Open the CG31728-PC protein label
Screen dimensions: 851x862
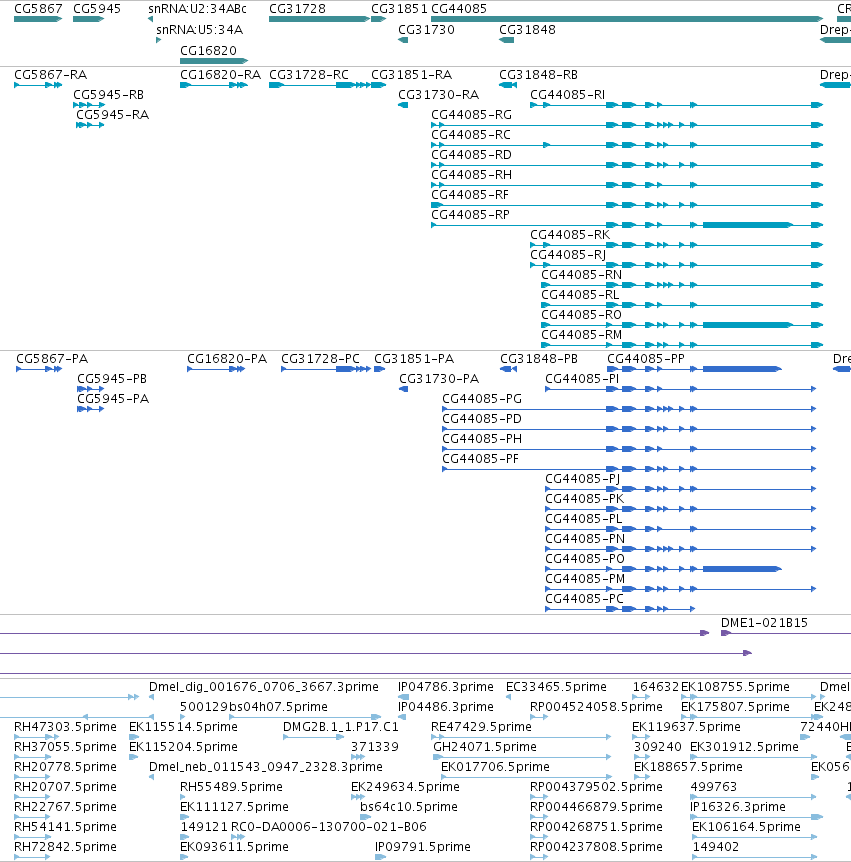pyautogui.click(x=320, y=359)
